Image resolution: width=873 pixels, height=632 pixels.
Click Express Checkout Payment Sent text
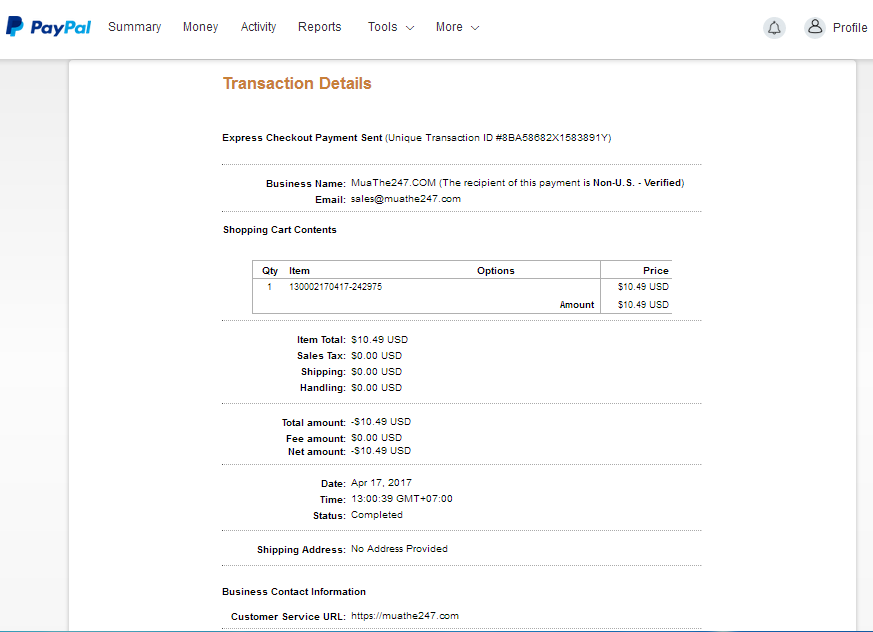pyautogui.click(x=302, y=138)
